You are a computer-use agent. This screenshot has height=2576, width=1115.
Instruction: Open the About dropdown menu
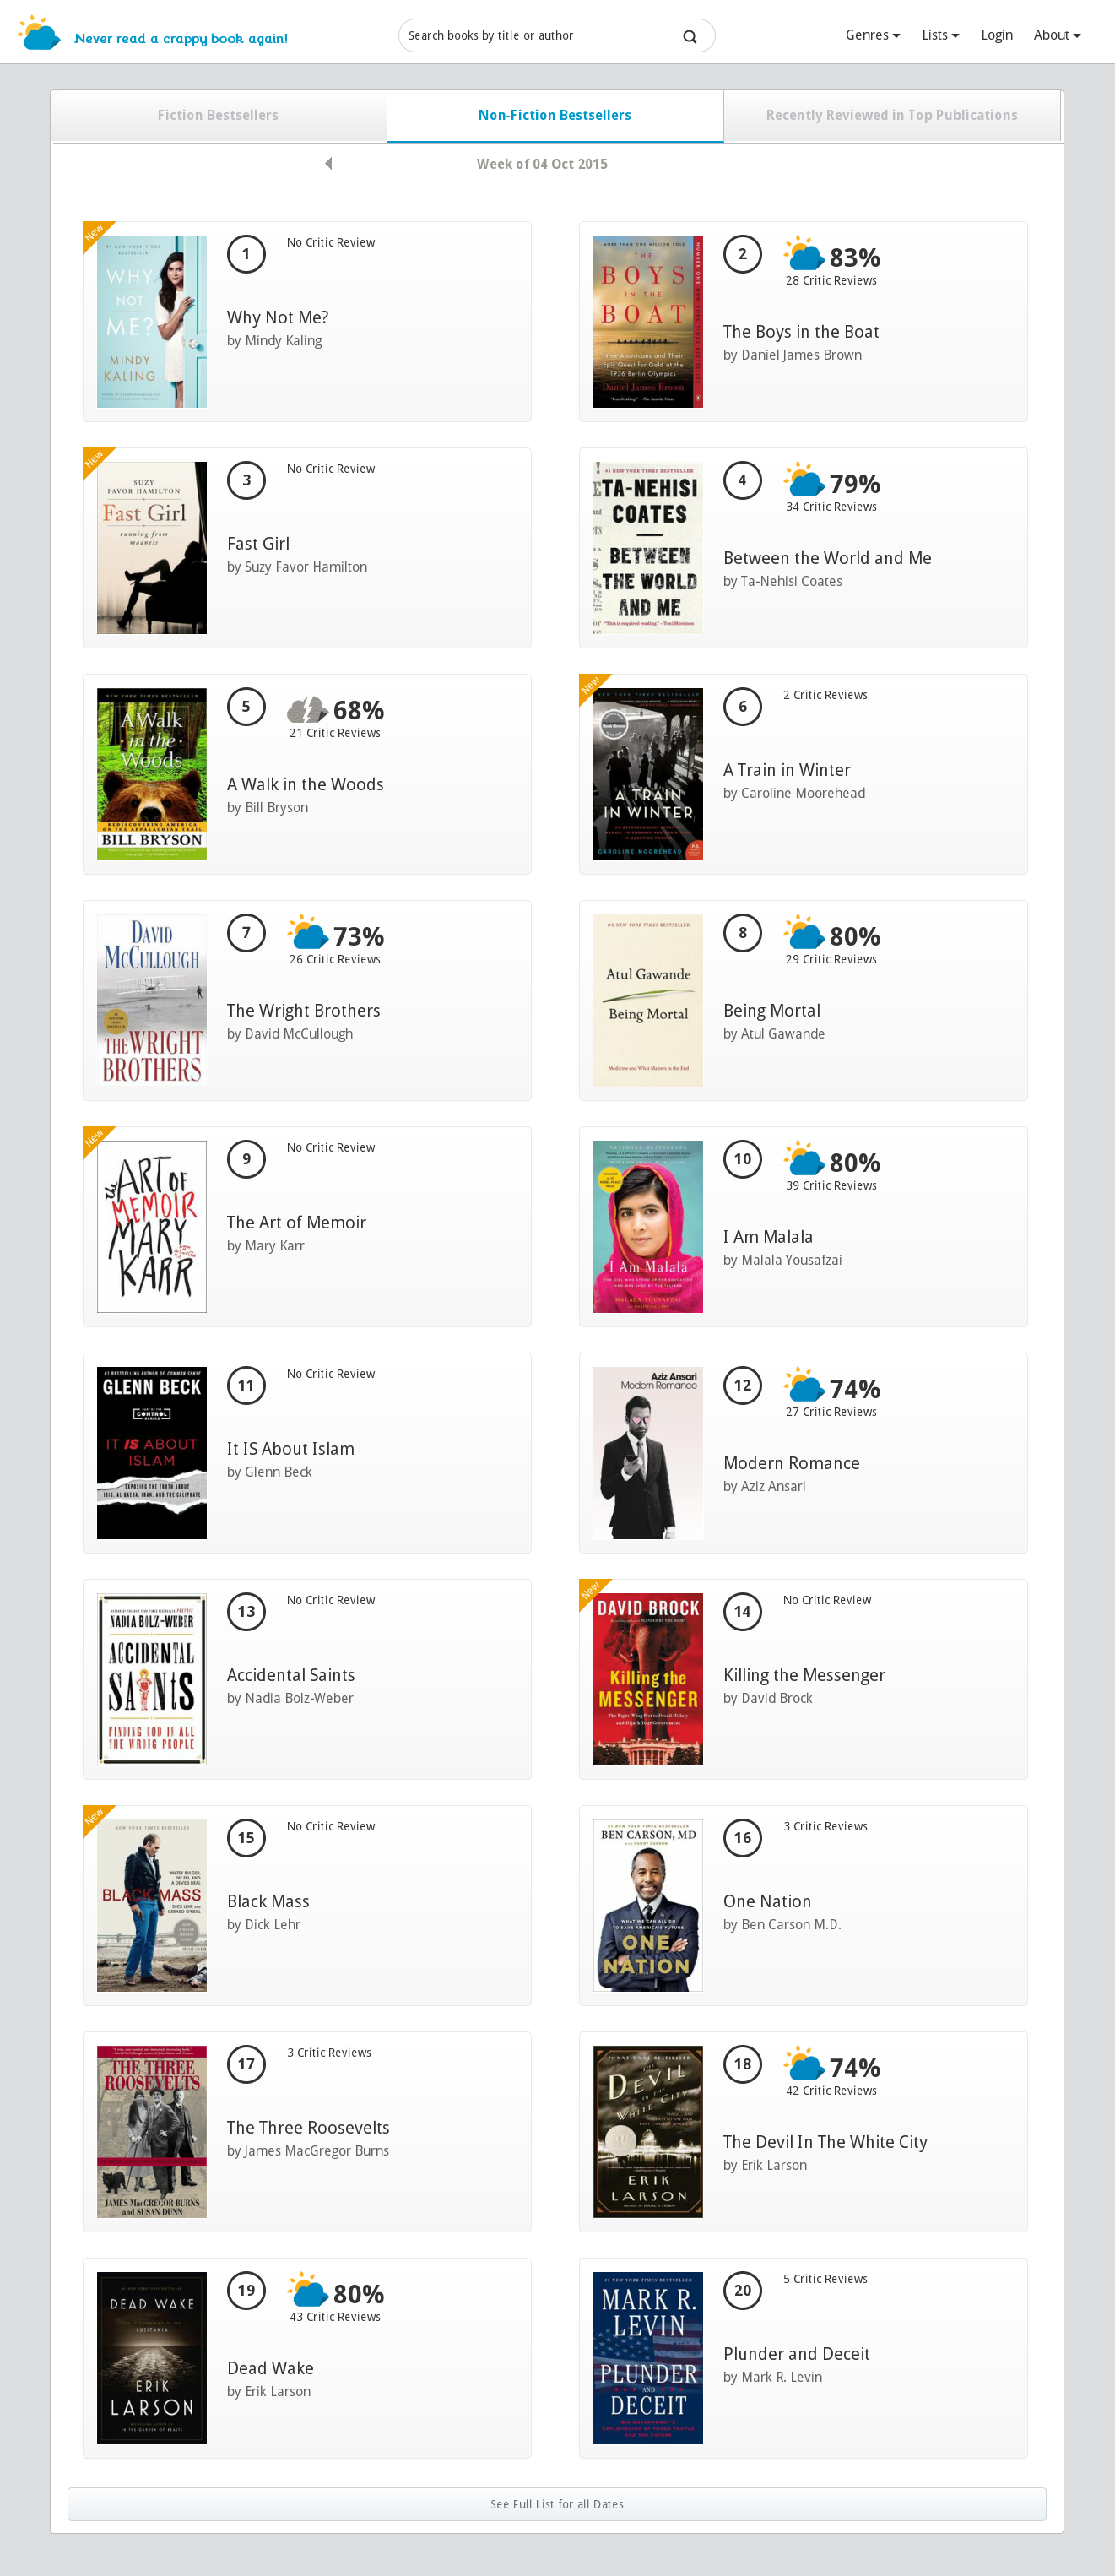coord(1057,35)
